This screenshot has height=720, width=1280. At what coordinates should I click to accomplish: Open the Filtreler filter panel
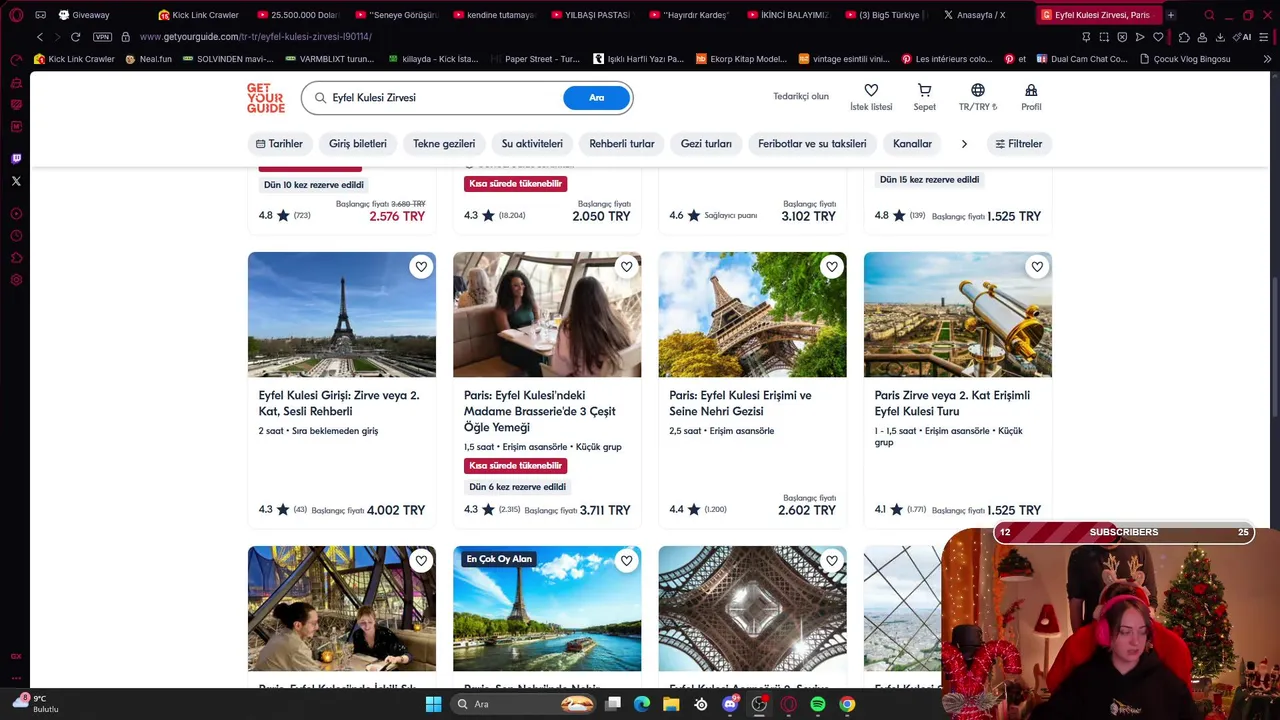click(1019, 144)
